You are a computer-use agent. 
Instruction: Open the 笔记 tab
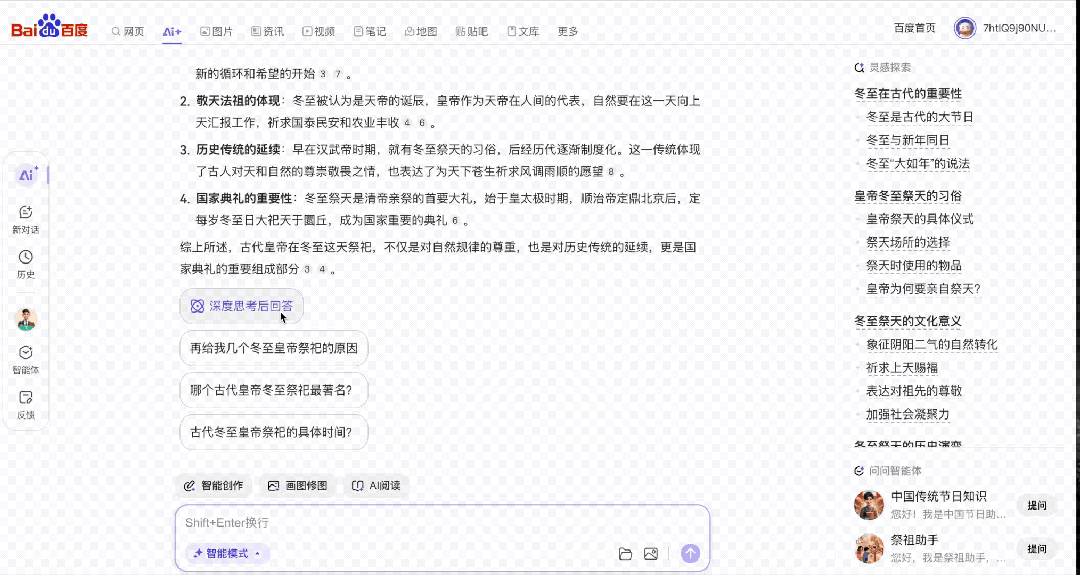point(370,32)
